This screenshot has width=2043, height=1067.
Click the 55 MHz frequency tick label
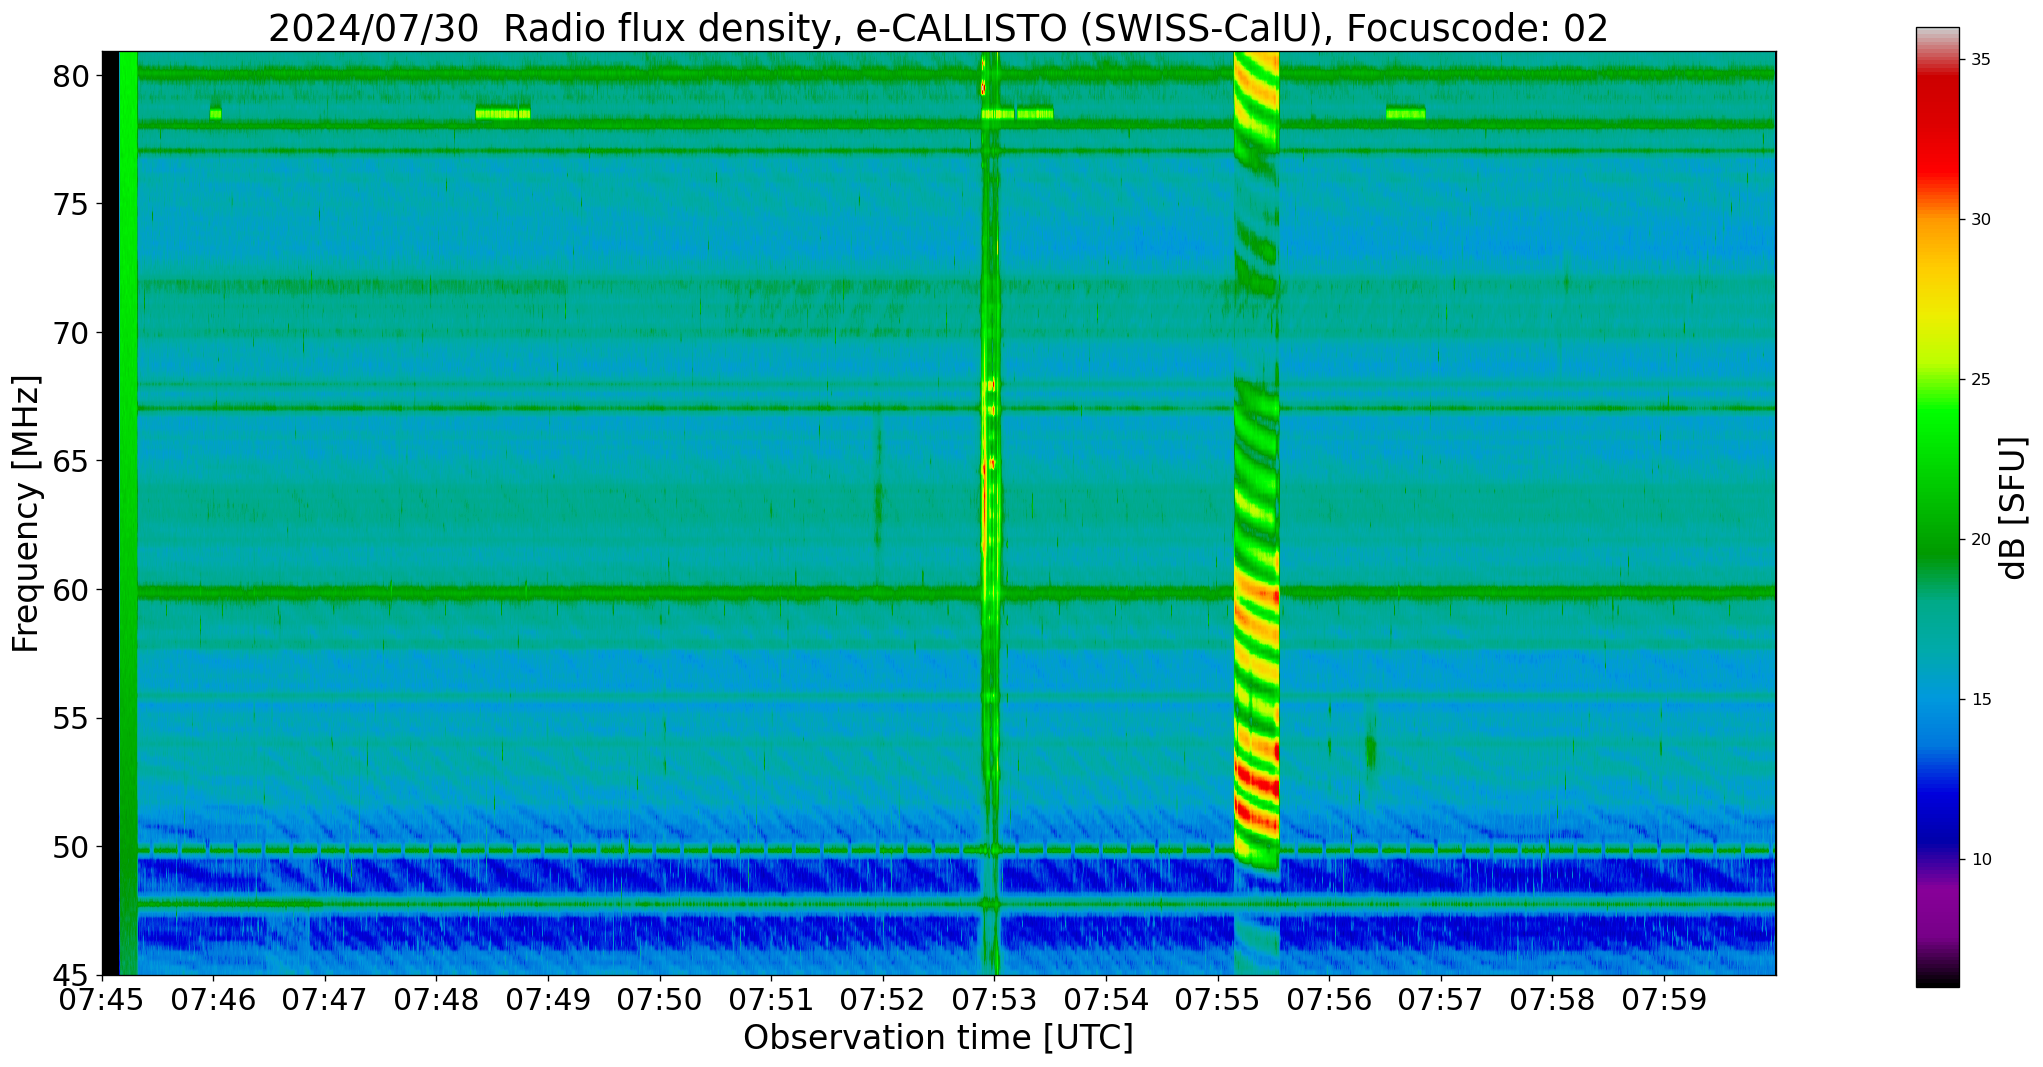(70, 719)
